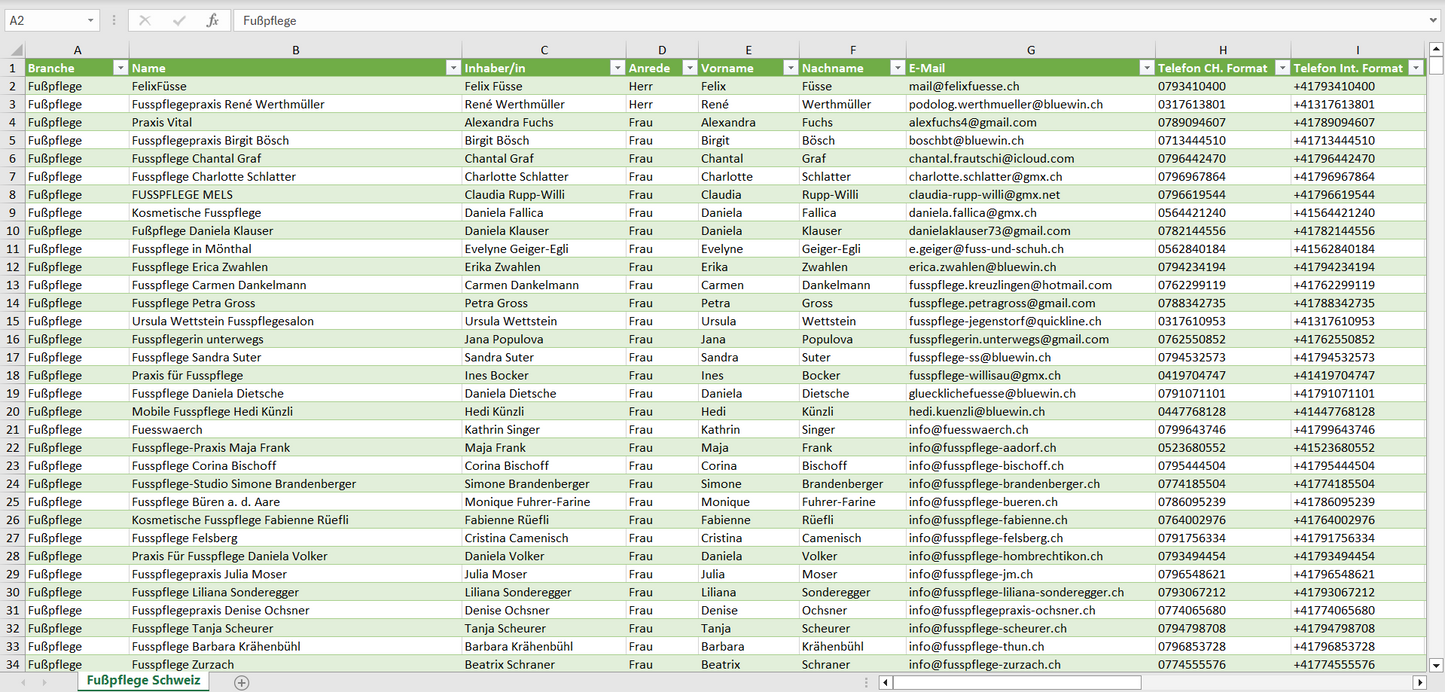Open the Anrede column filter dropdown

coord(689,68)
